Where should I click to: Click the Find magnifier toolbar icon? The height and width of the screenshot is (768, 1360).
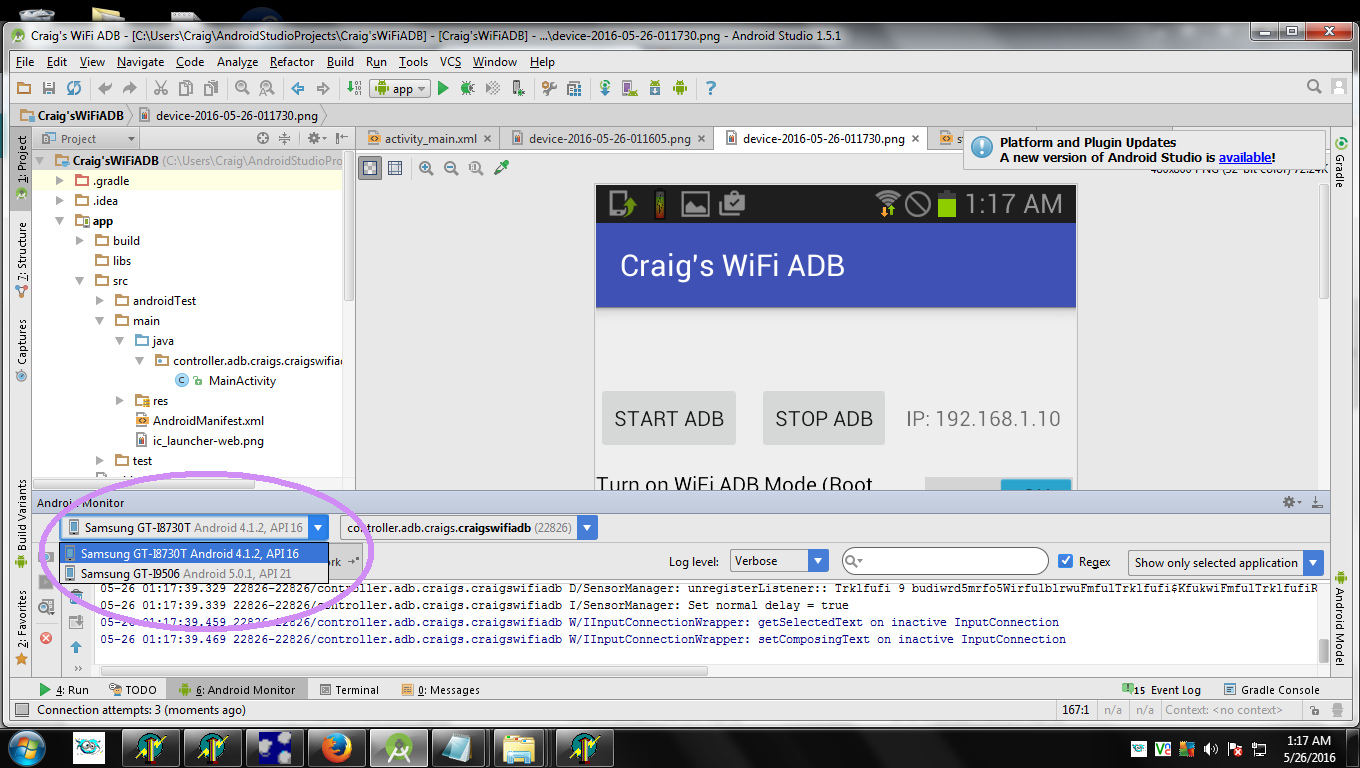[x=244, y=88]
